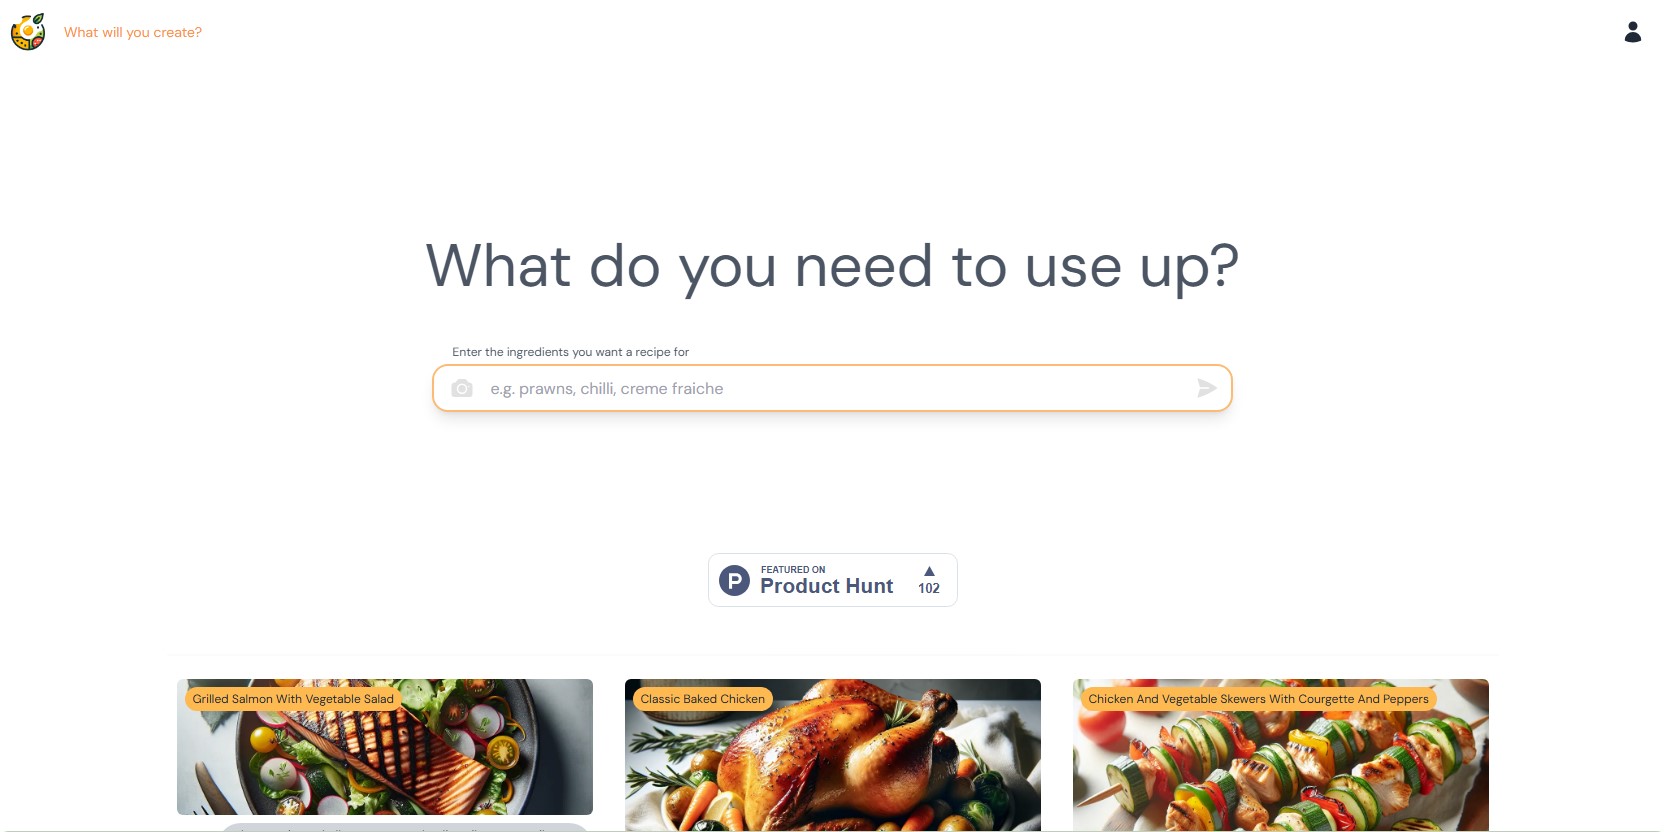Click the upvote triangle on Product Hunt badge
Viewport: 1664px width, 832px height.
point(929,571)
